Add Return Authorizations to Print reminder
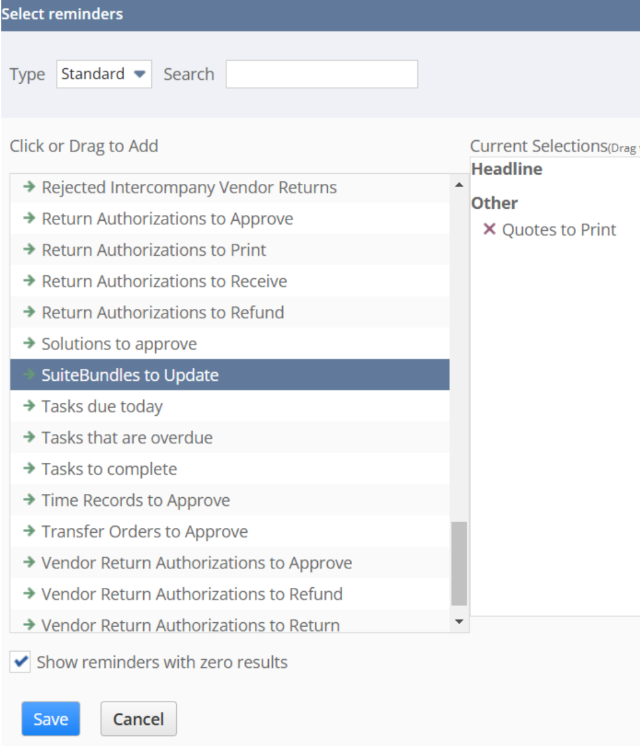The height and width of the screenshot is (746, 640). click(153, 250)
